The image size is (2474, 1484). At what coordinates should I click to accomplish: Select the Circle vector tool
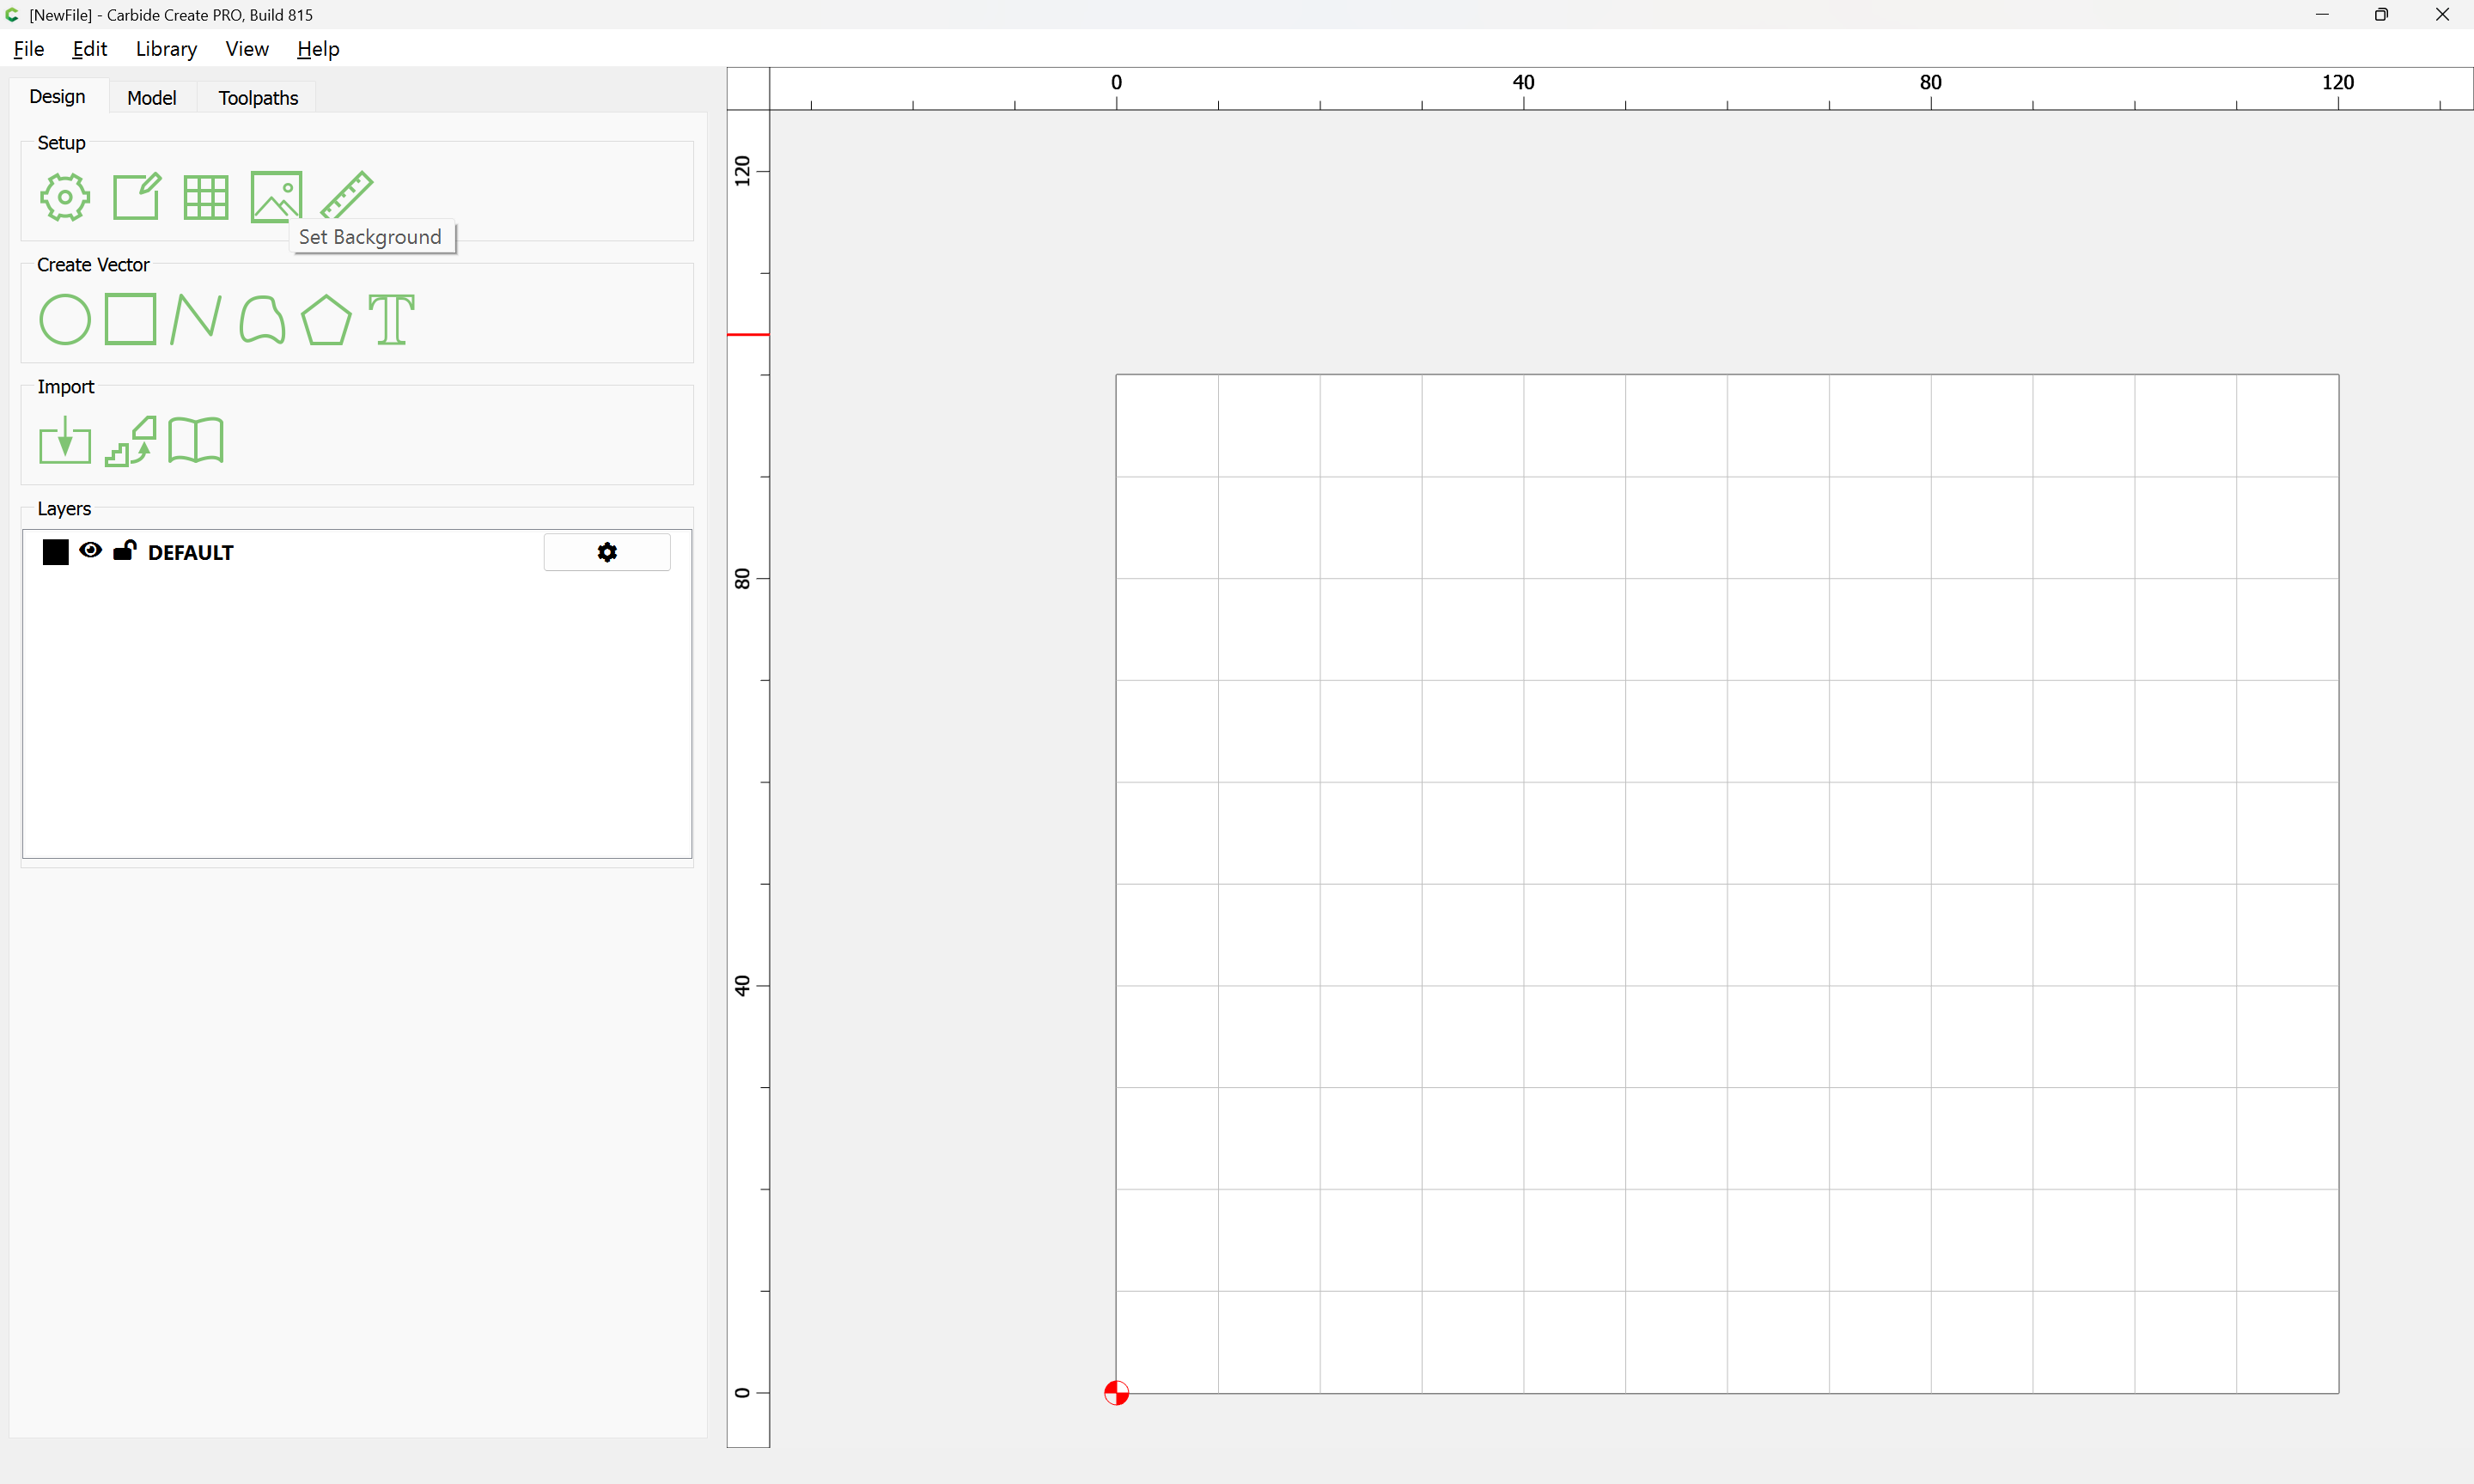(65, 320)
